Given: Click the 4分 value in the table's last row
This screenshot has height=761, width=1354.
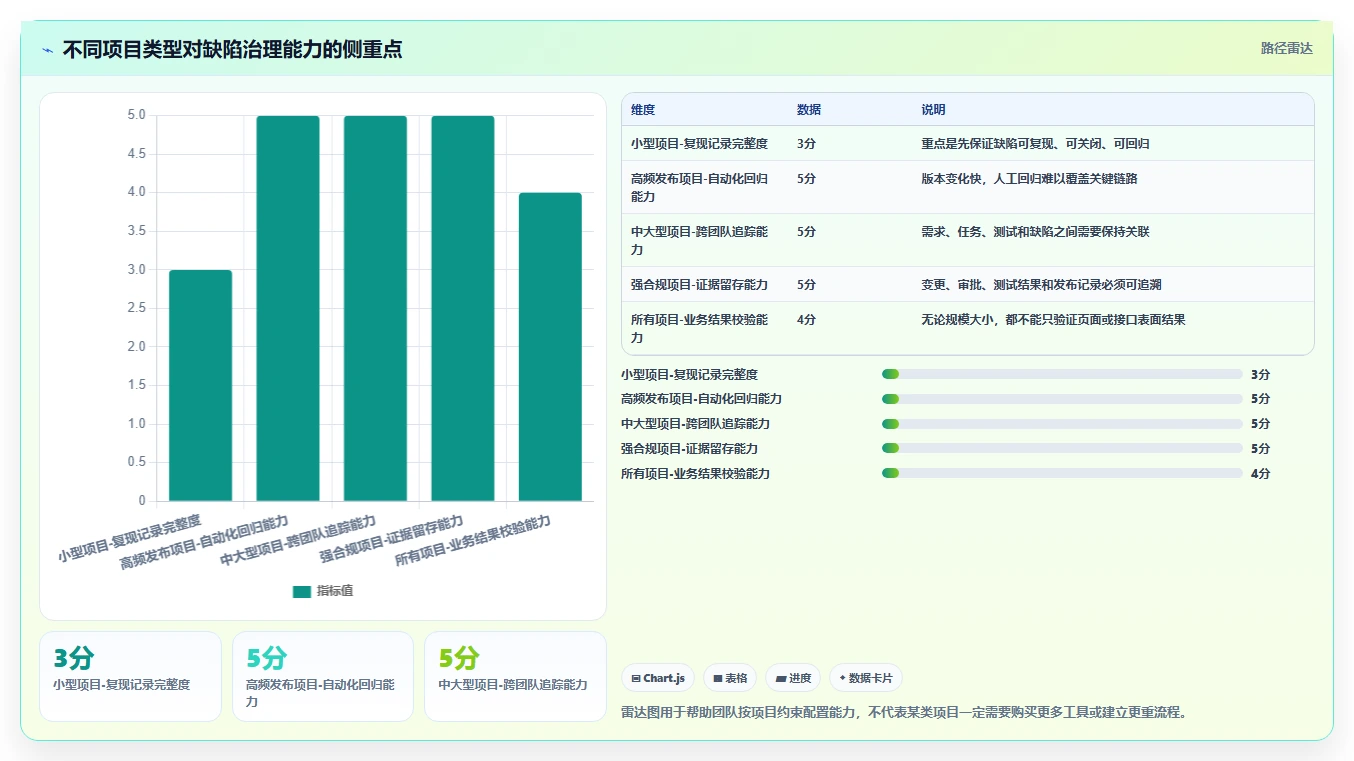Looking at the screenshot, I should (x=806, y=320).
